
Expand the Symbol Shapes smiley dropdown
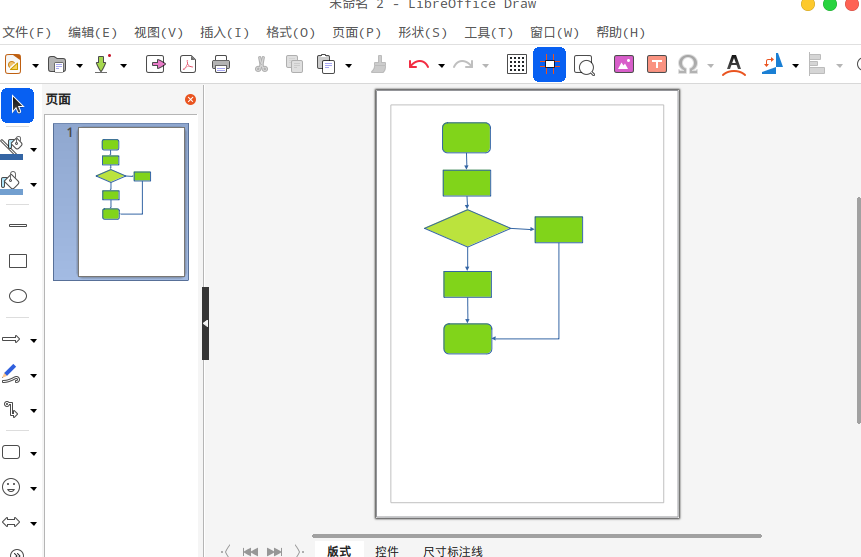(34, 489)
